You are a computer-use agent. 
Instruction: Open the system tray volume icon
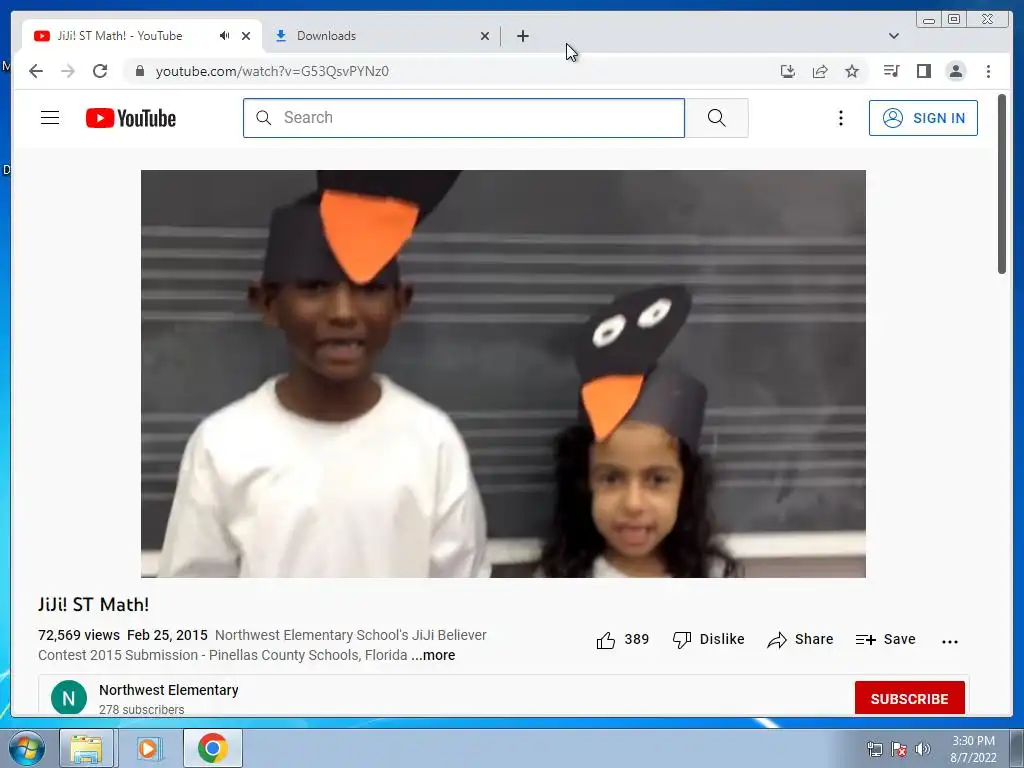click(x=923, y=749)
